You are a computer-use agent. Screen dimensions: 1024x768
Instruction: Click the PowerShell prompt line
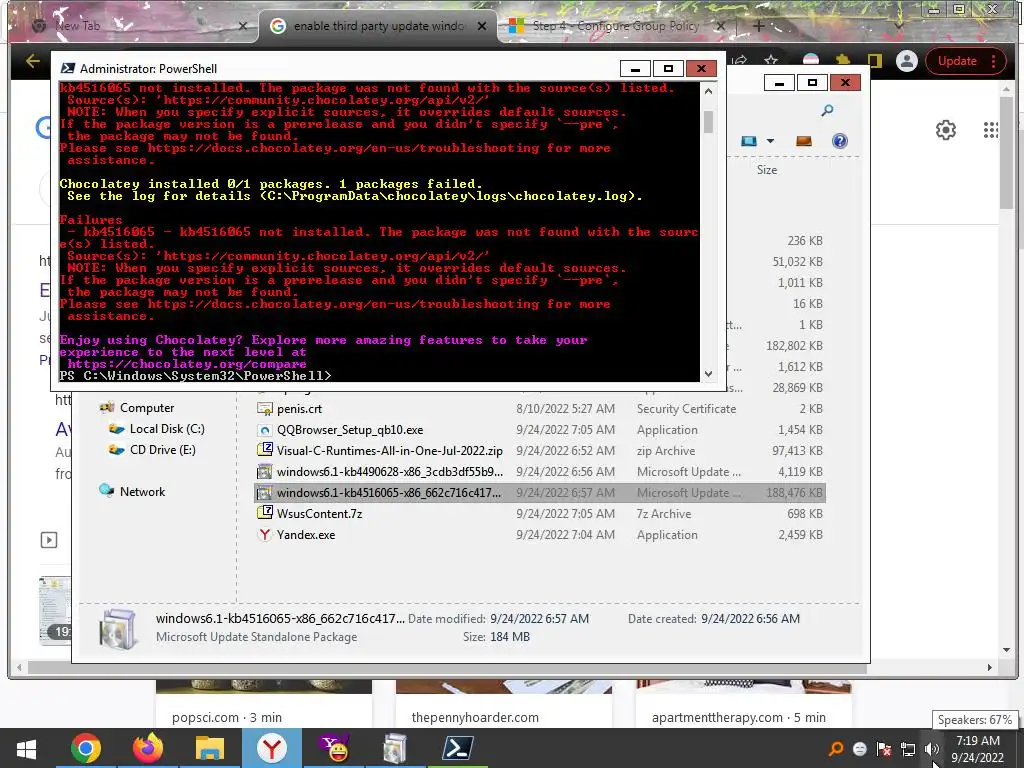tap(195, 376)
